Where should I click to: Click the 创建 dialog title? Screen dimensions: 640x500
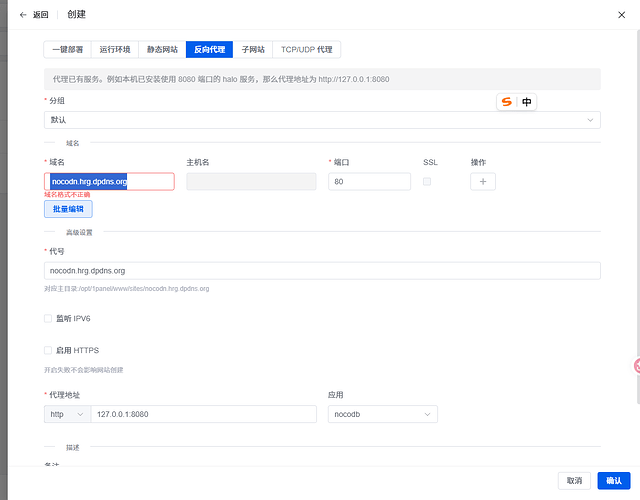tap(76, 15)
